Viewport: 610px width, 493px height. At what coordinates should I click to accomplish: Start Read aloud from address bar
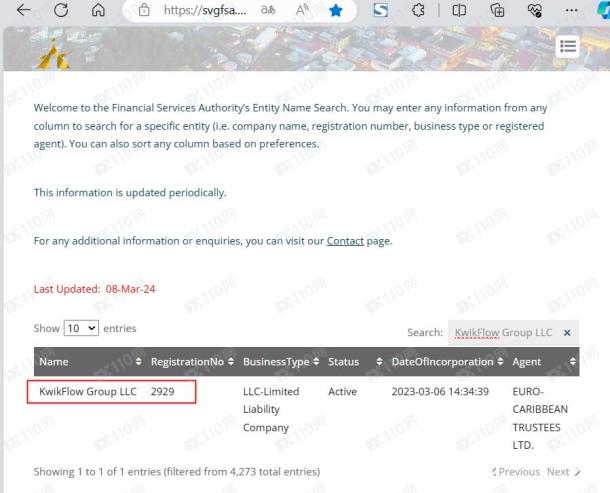[302, 10]
